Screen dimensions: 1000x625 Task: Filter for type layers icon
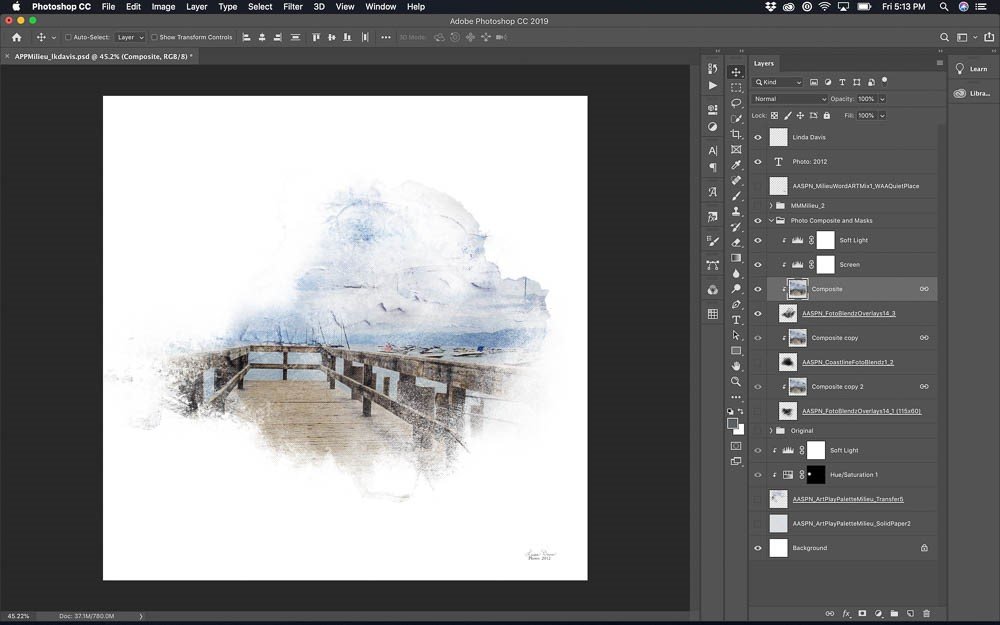(x=842, y=82)
